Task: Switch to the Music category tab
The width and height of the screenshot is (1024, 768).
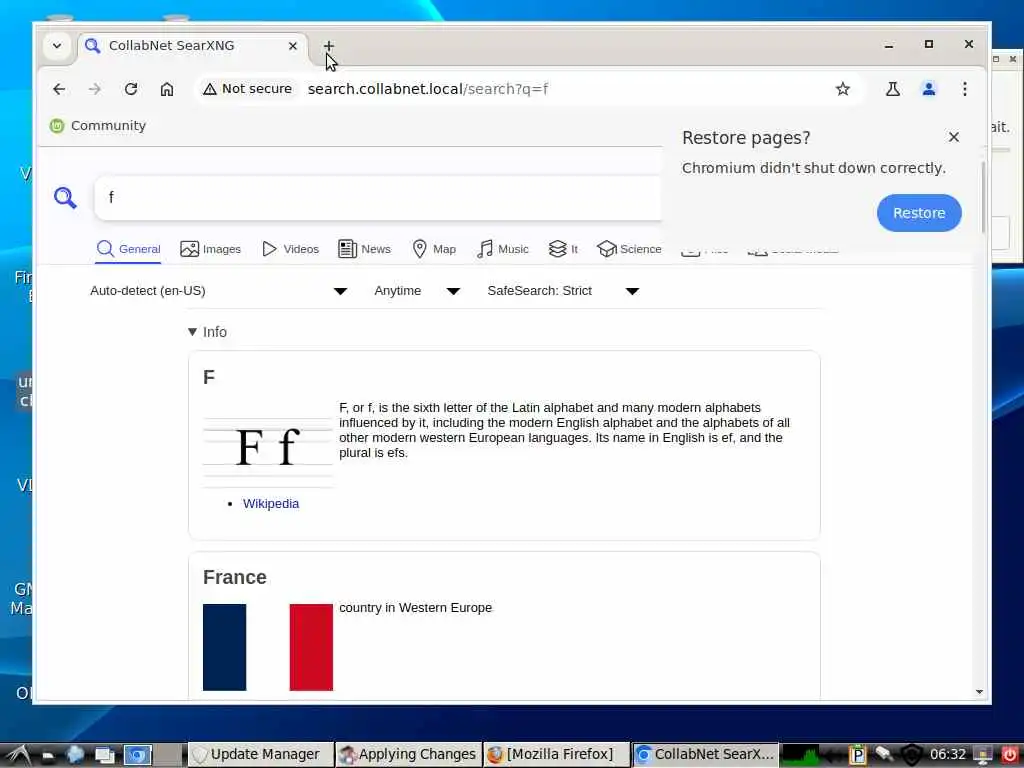Action: (x=502, y=249)
